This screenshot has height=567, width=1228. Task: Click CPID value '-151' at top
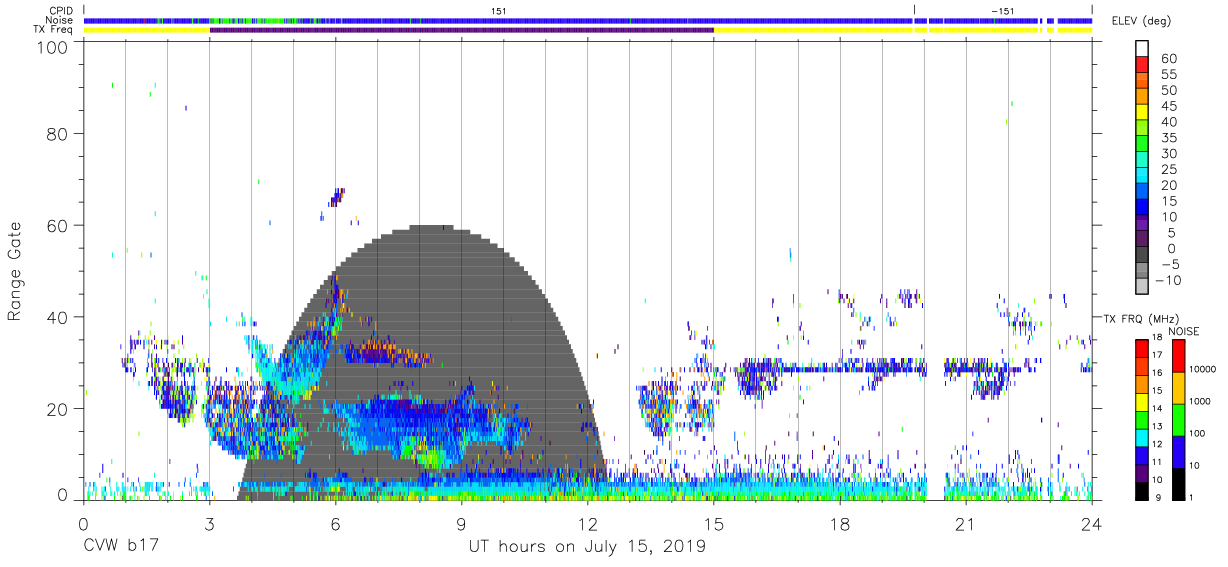[x=1002, y=10]
